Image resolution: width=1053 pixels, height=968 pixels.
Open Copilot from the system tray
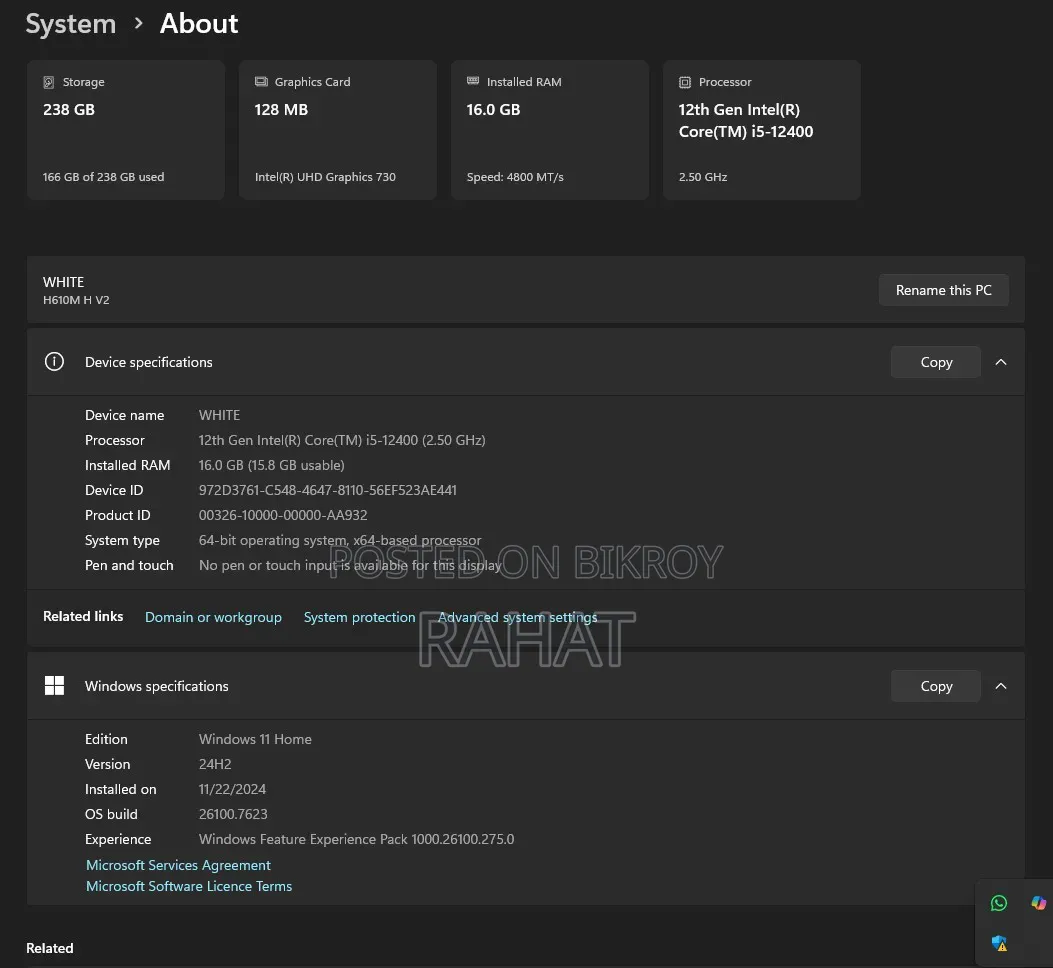(x=1039, y=903)
